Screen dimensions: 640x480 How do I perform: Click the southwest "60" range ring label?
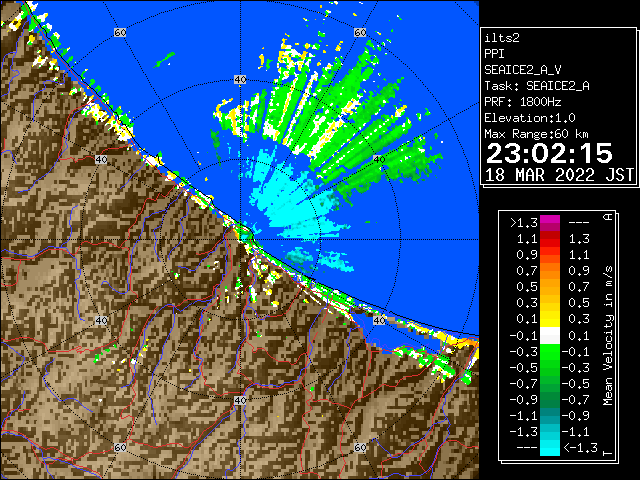(120, 448)
